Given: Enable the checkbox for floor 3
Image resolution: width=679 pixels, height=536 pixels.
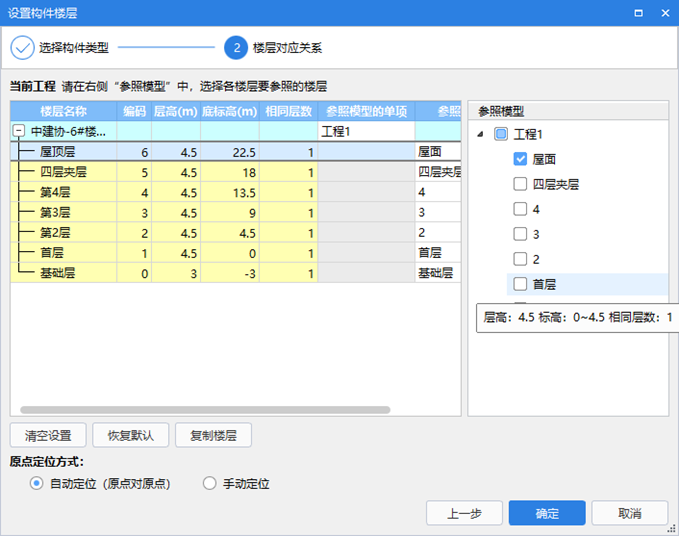Looking at the screenshot, I should (x=520, y=234).
